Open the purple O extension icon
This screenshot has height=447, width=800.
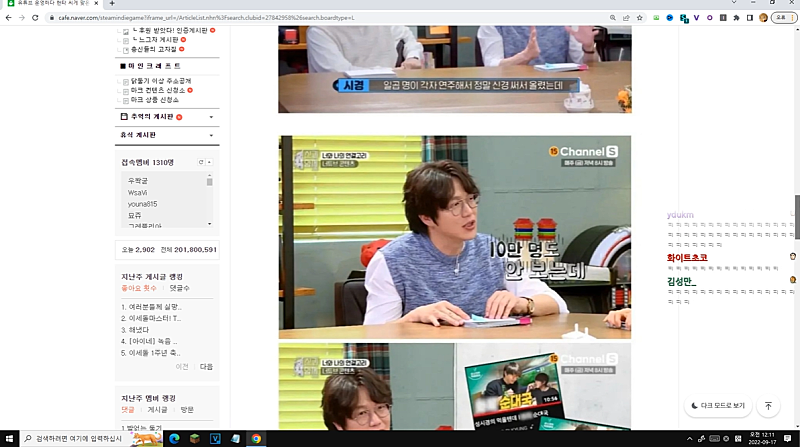[710, 17]
